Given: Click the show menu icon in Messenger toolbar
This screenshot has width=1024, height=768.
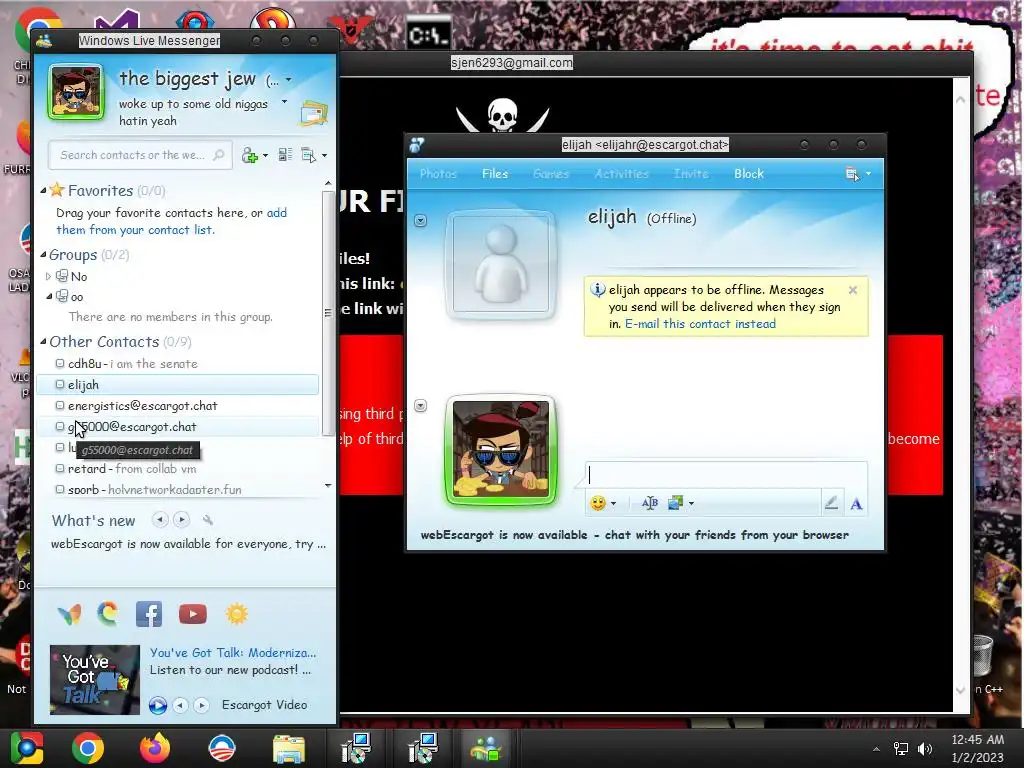Looking at the screenshot, I should point(308,155).
